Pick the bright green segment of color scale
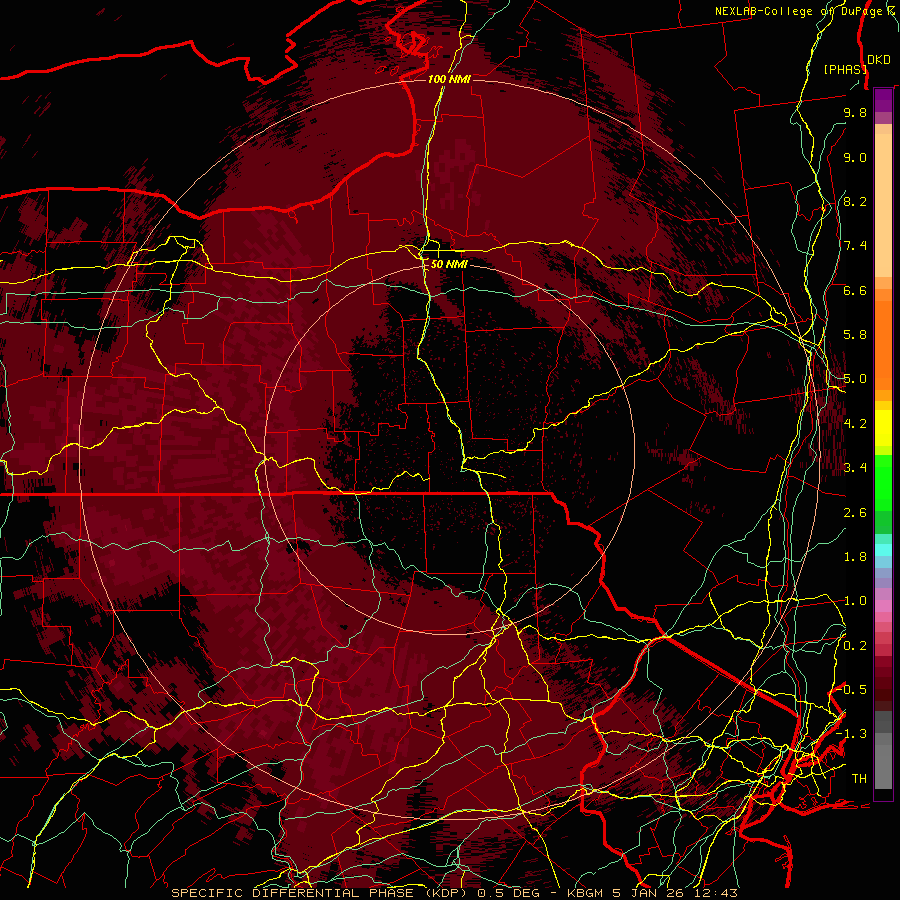Screen dimensions: 900x900 coord(883,482)
